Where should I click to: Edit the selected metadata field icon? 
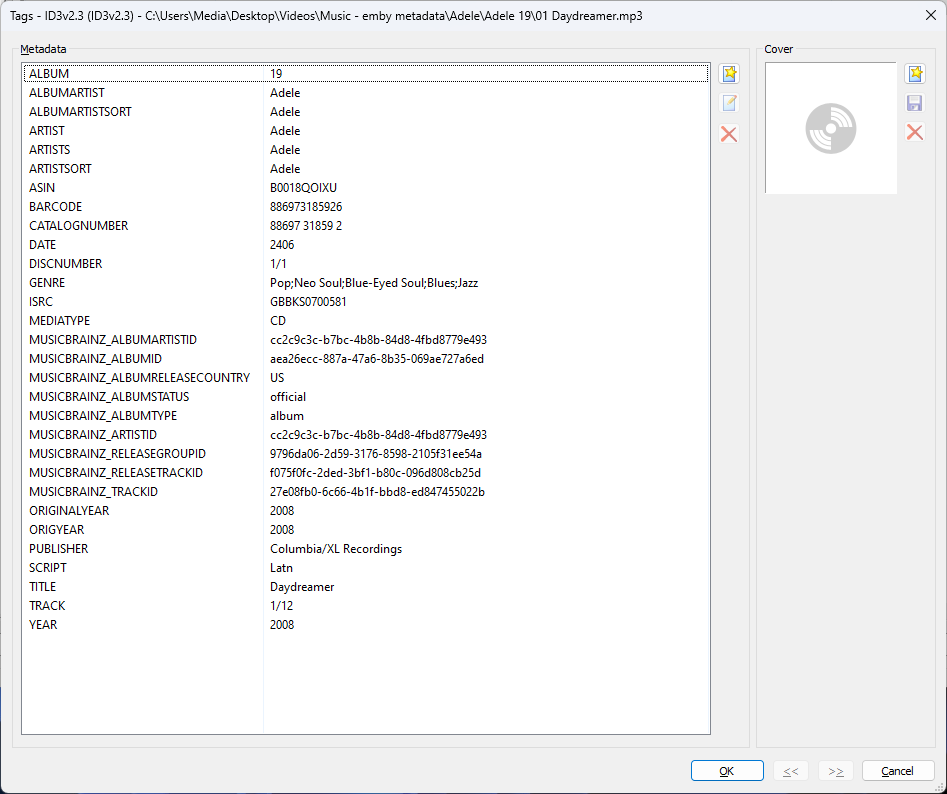point(729,103)
